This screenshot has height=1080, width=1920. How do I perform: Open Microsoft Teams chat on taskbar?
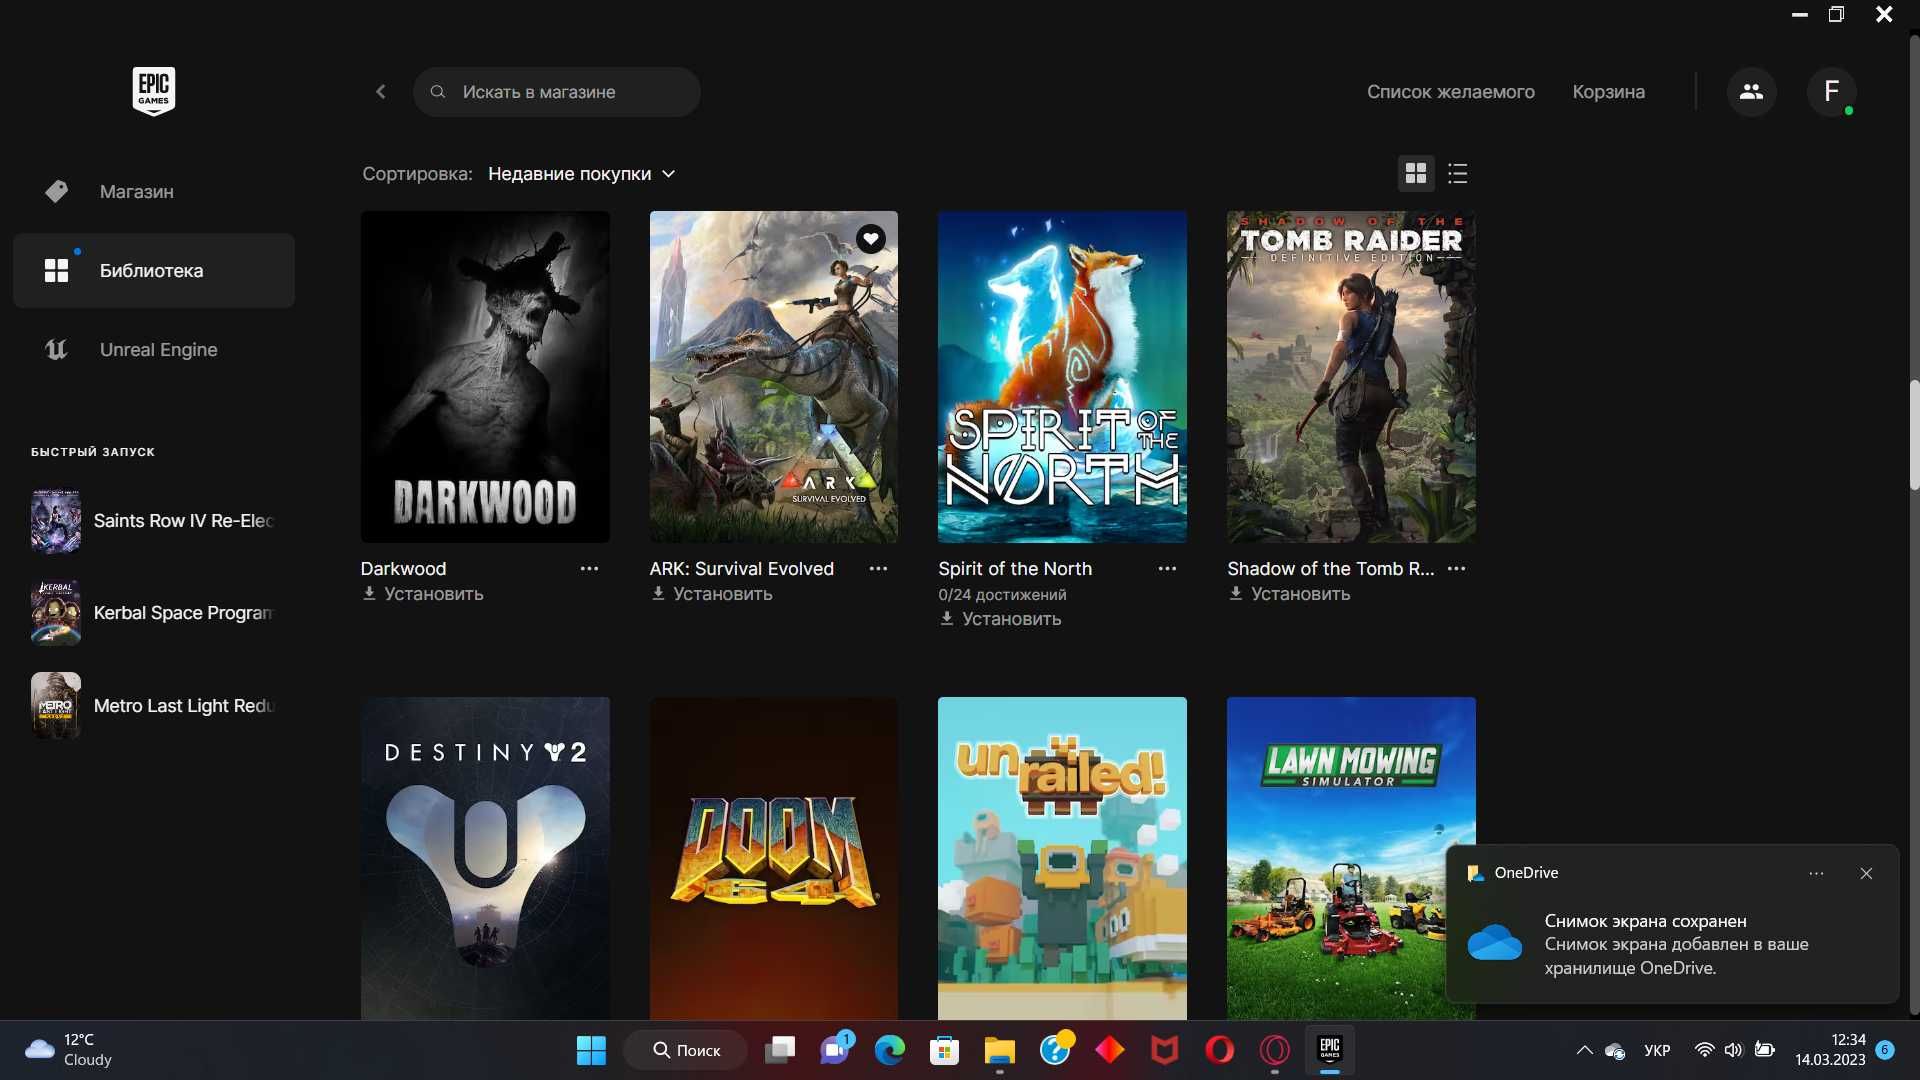[x=836, y=1050]
